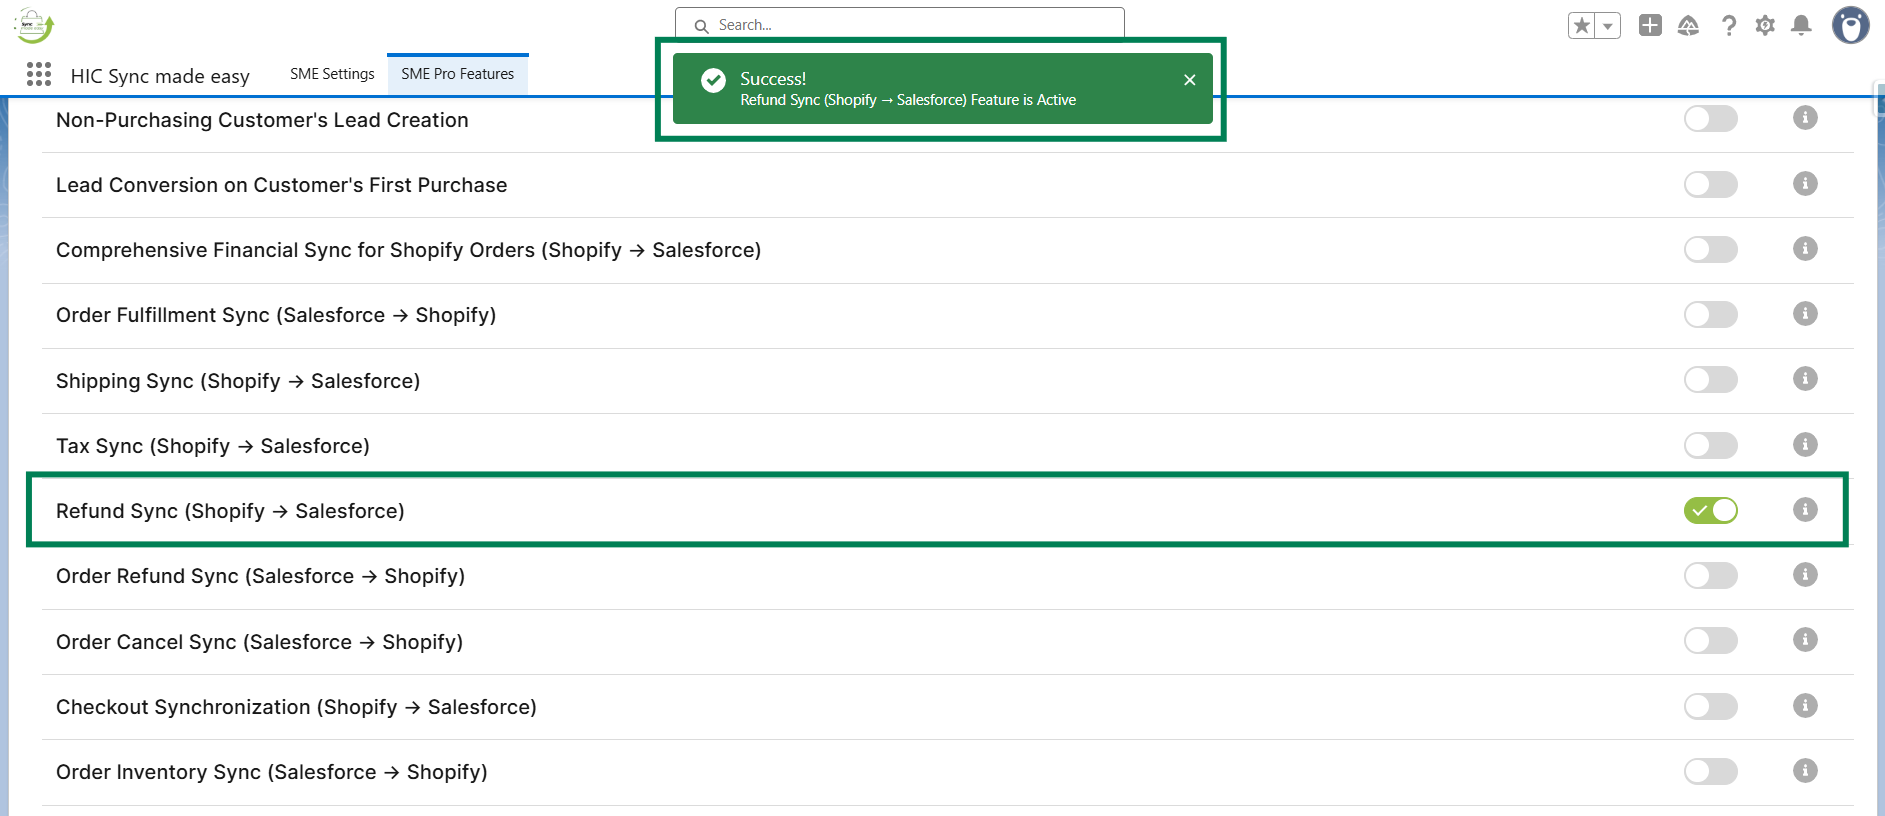1885x816 pixels.
Task: Turn on Order Cancel Sync toggle
Action: (1710, 641)
